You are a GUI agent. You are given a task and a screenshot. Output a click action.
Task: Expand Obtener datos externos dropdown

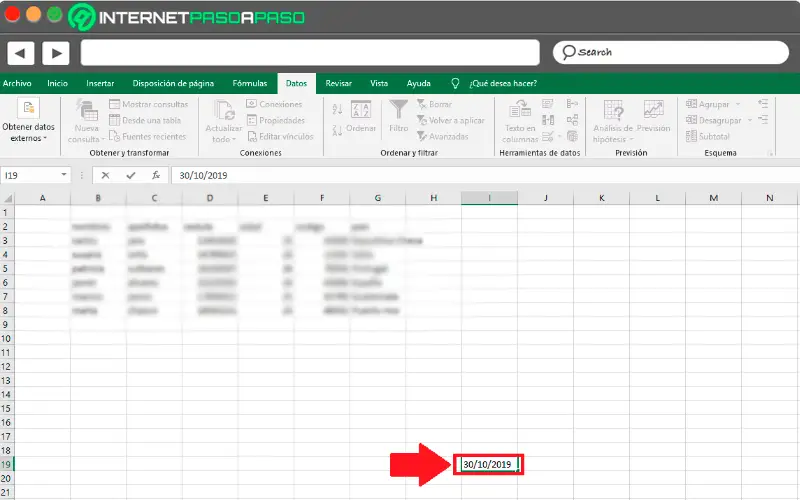pos(28,120)
